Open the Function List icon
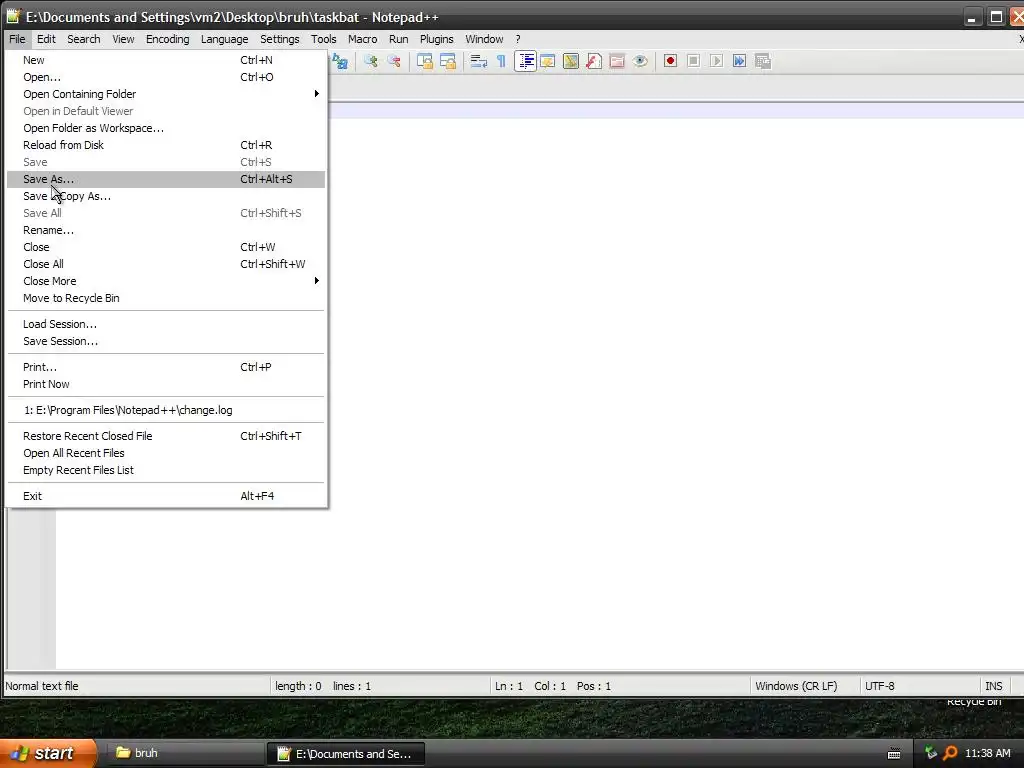This screenshot has height=768, width=1024. (594, 61)
